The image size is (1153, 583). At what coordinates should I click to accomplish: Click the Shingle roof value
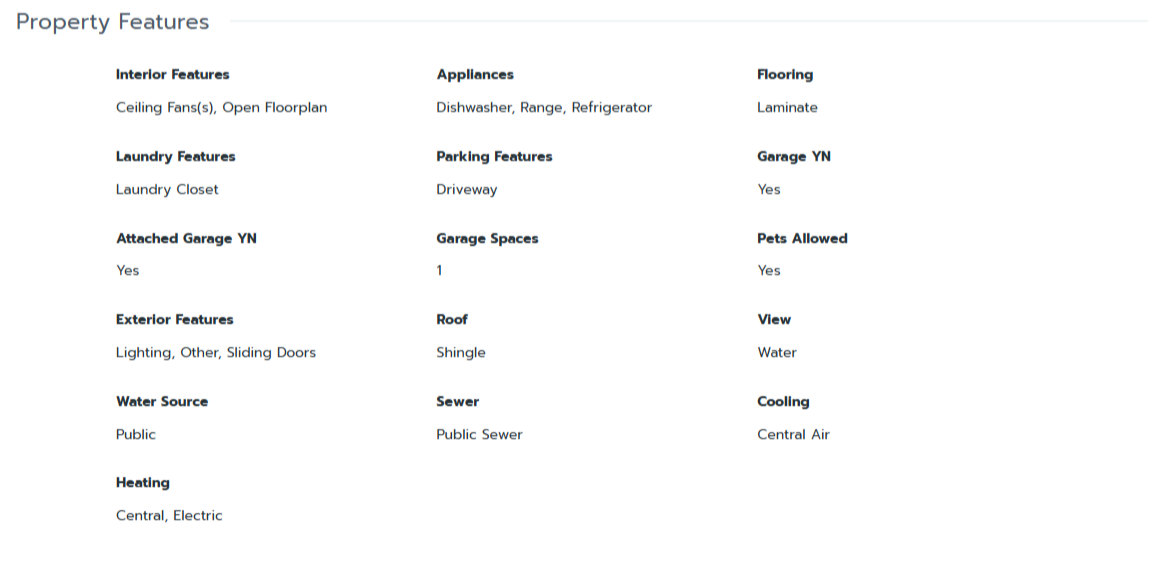(461, 353)
